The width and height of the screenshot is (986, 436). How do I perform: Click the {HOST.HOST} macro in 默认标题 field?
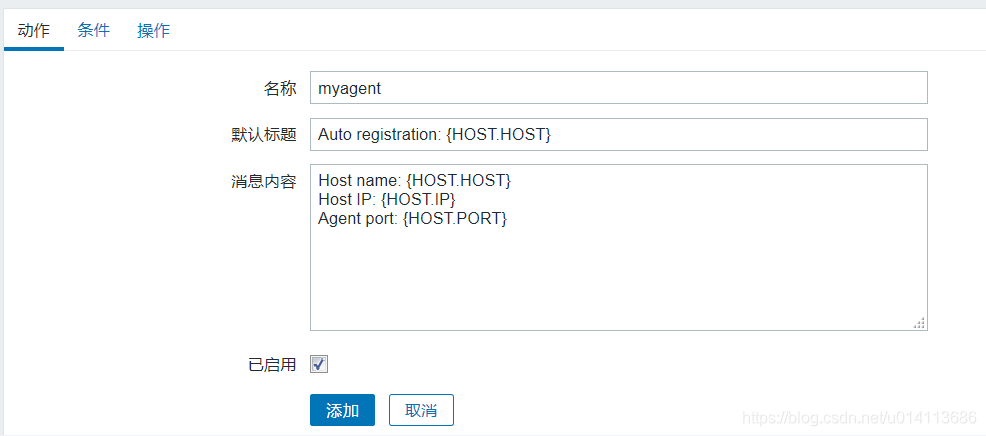tap(498, 134)
